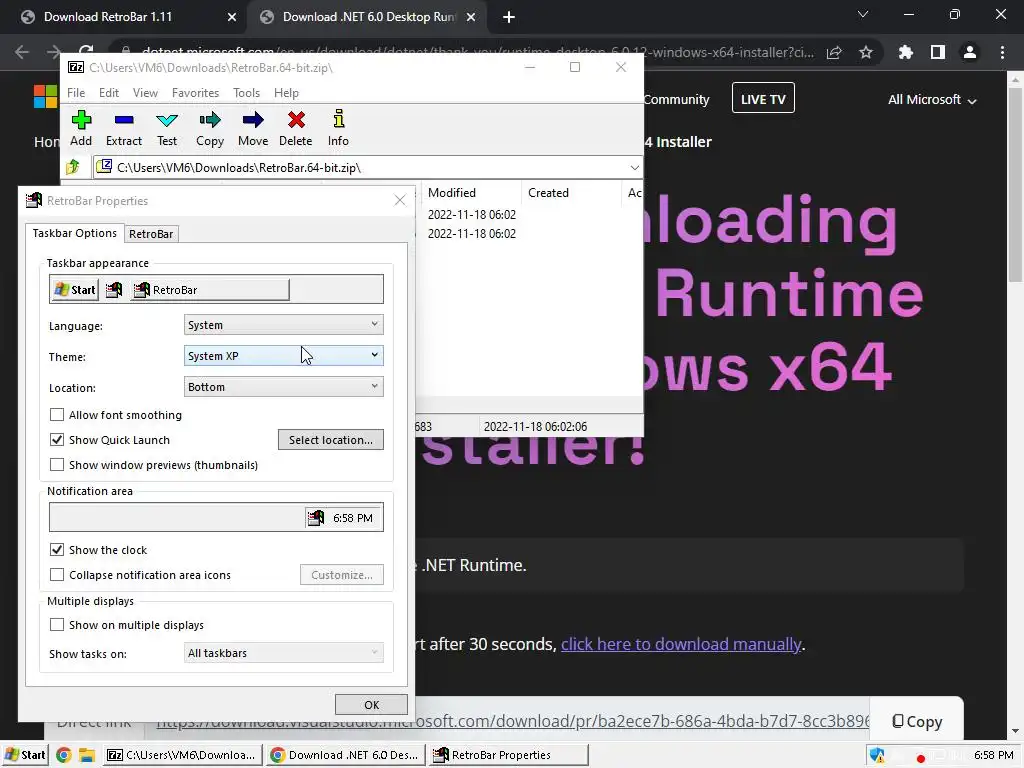Bookmark this page with the star icon
Screen dimensions: 1024x768
pyautogui.click(x=866, y=52)
